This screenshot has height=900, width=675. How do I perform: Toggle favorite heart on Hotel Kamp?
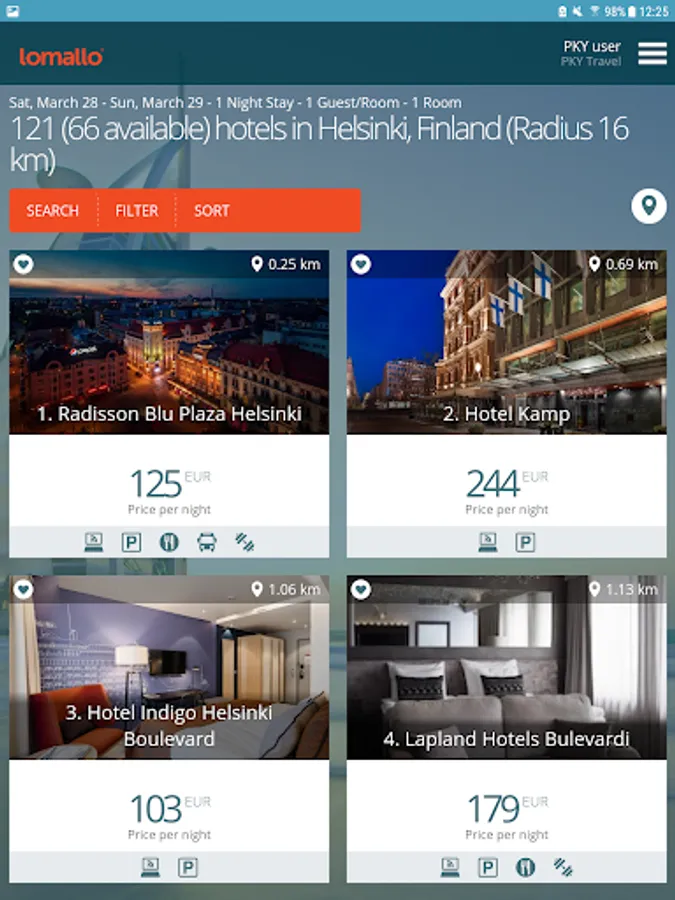[361, 264]
